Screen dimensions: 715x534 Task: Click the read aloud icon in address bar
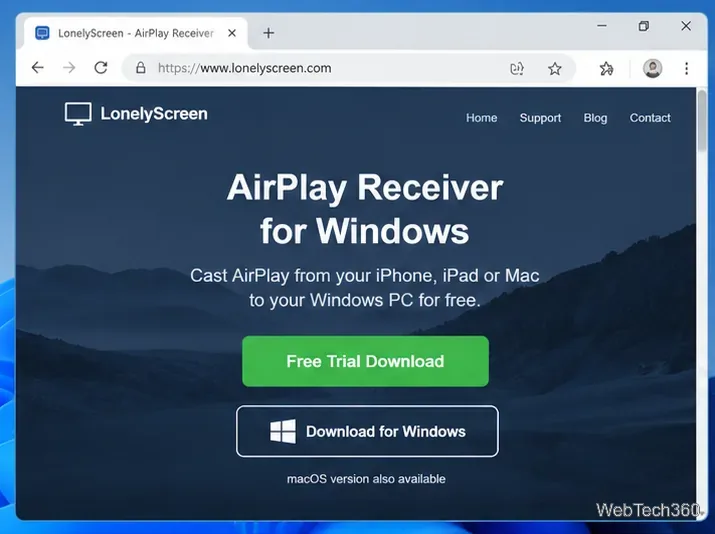[517, 68]
